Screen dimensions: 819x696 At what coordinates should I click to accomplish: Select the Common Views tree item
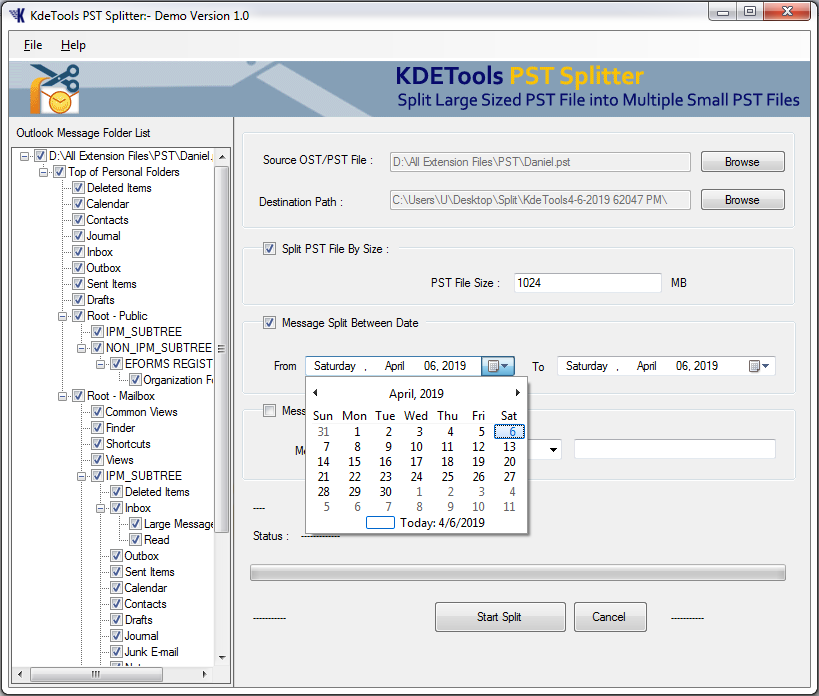[141, 412]
